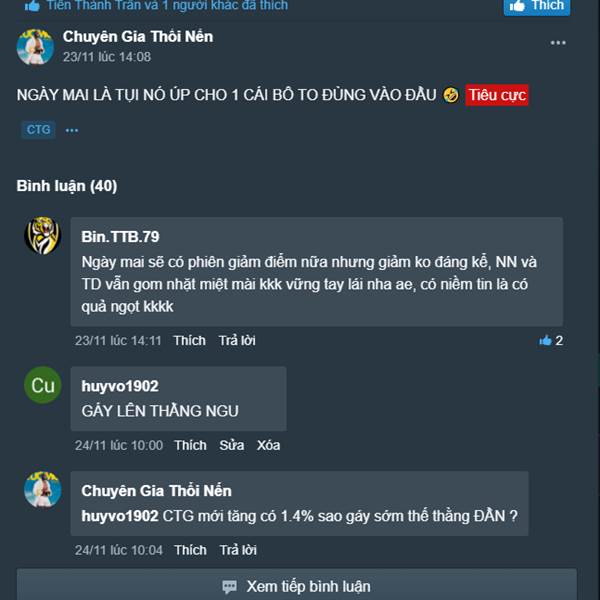Like the Chuyên Gia Thổi Nến reply
Viewport: 600px width, 600px height.
coord(190,550)
